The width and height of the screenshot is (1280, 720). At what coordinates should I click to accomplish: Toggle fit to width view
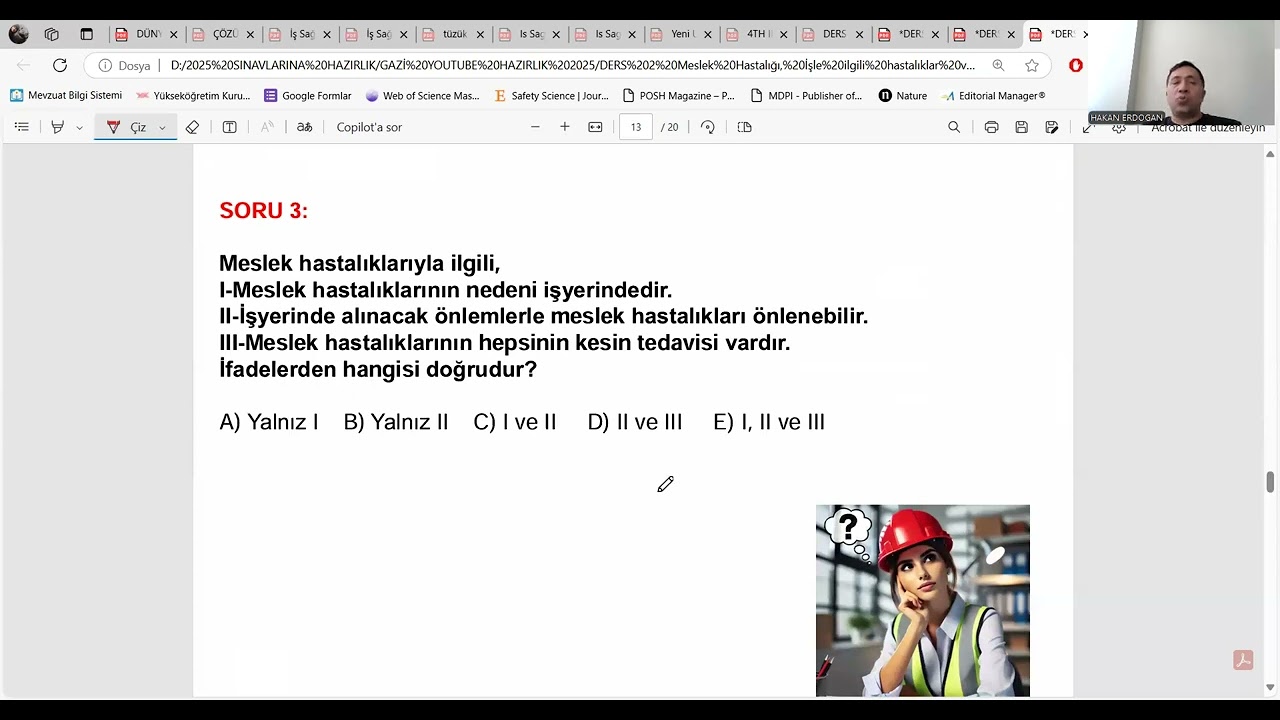(595, 127)
